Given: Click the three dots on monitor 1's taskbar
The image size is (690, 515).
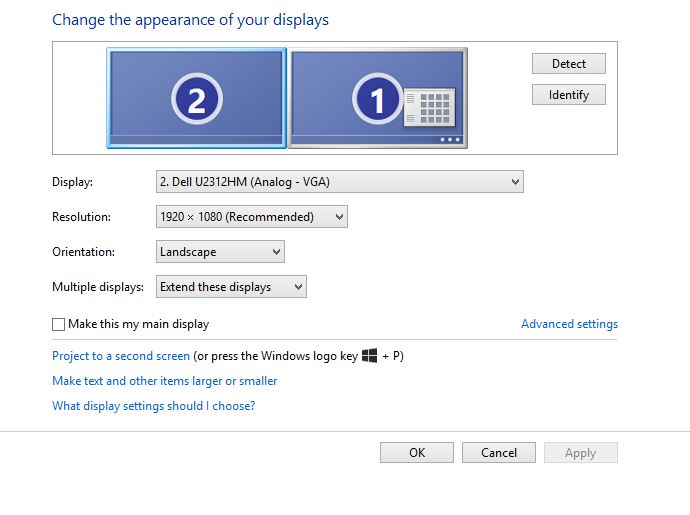Looking at the screenshot, I should (x=449, y=140).
